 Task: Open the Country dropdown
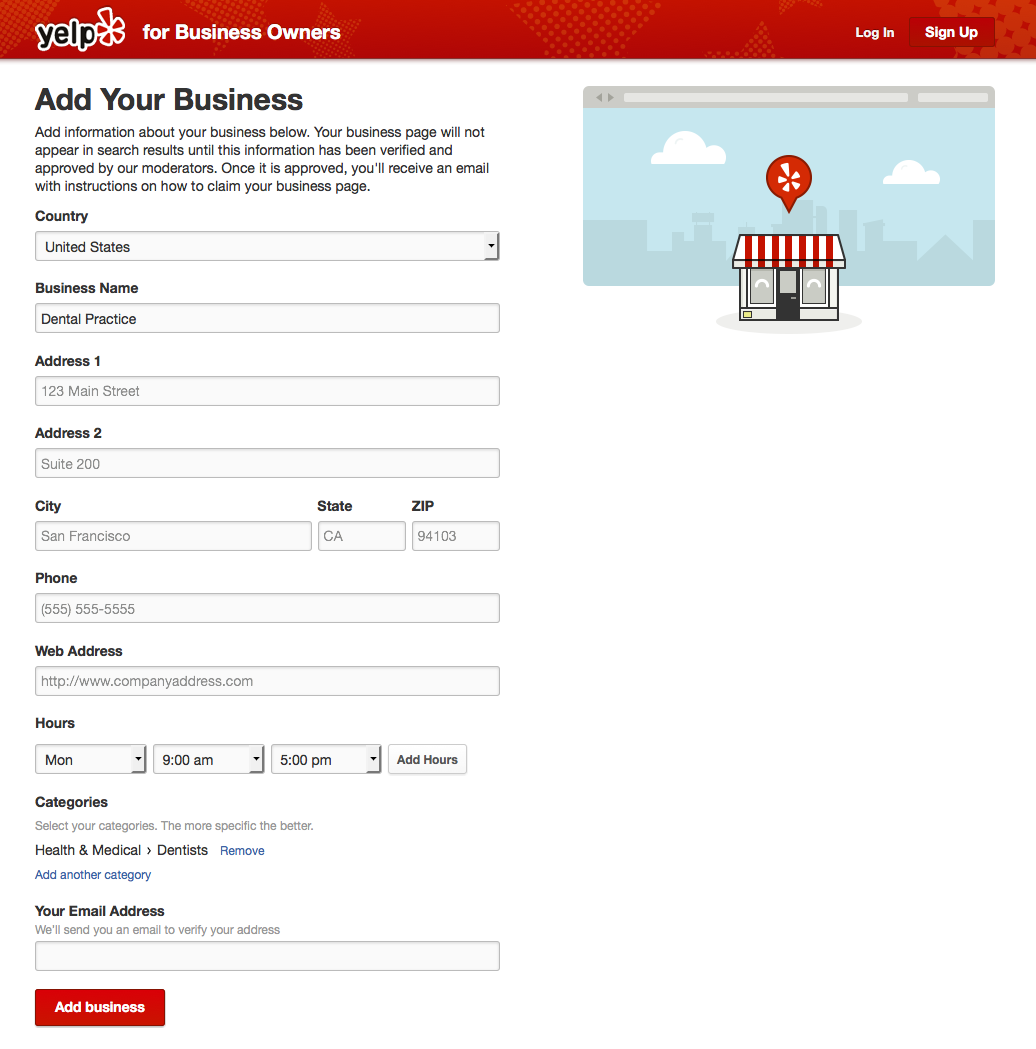point(267,246)
